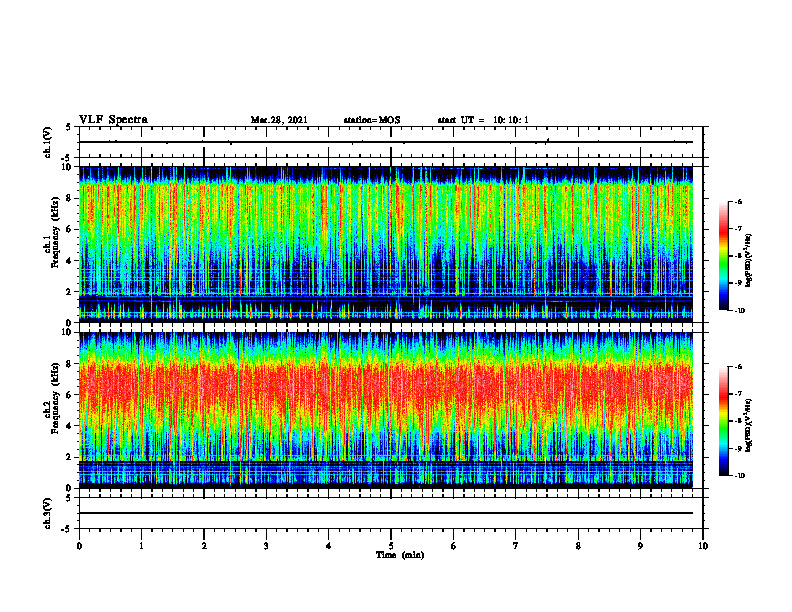Click time axis tick label "7"
The width and height of the screenshot is (792, 612).
pos(516,546)
